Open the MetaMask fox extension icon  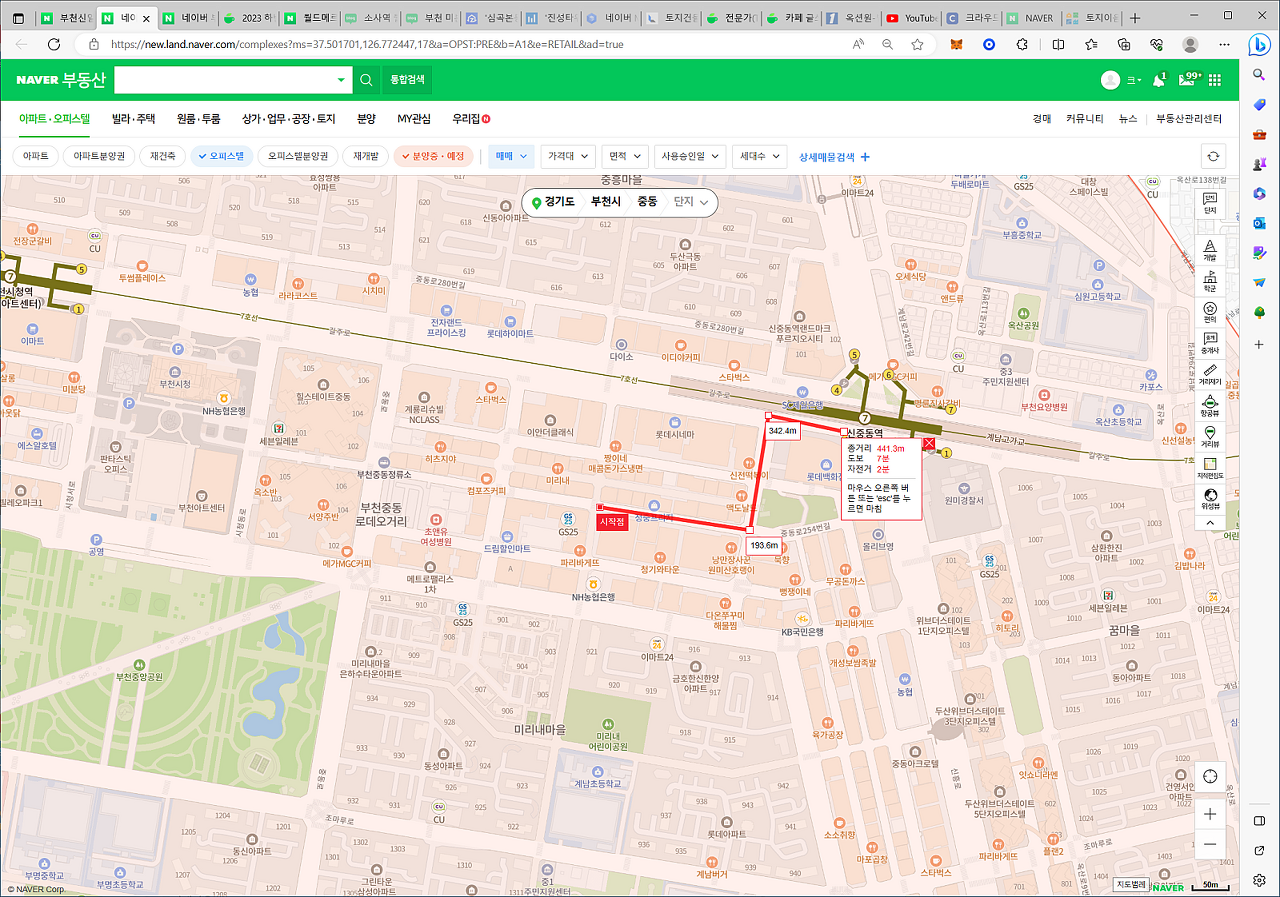(957, 45)
